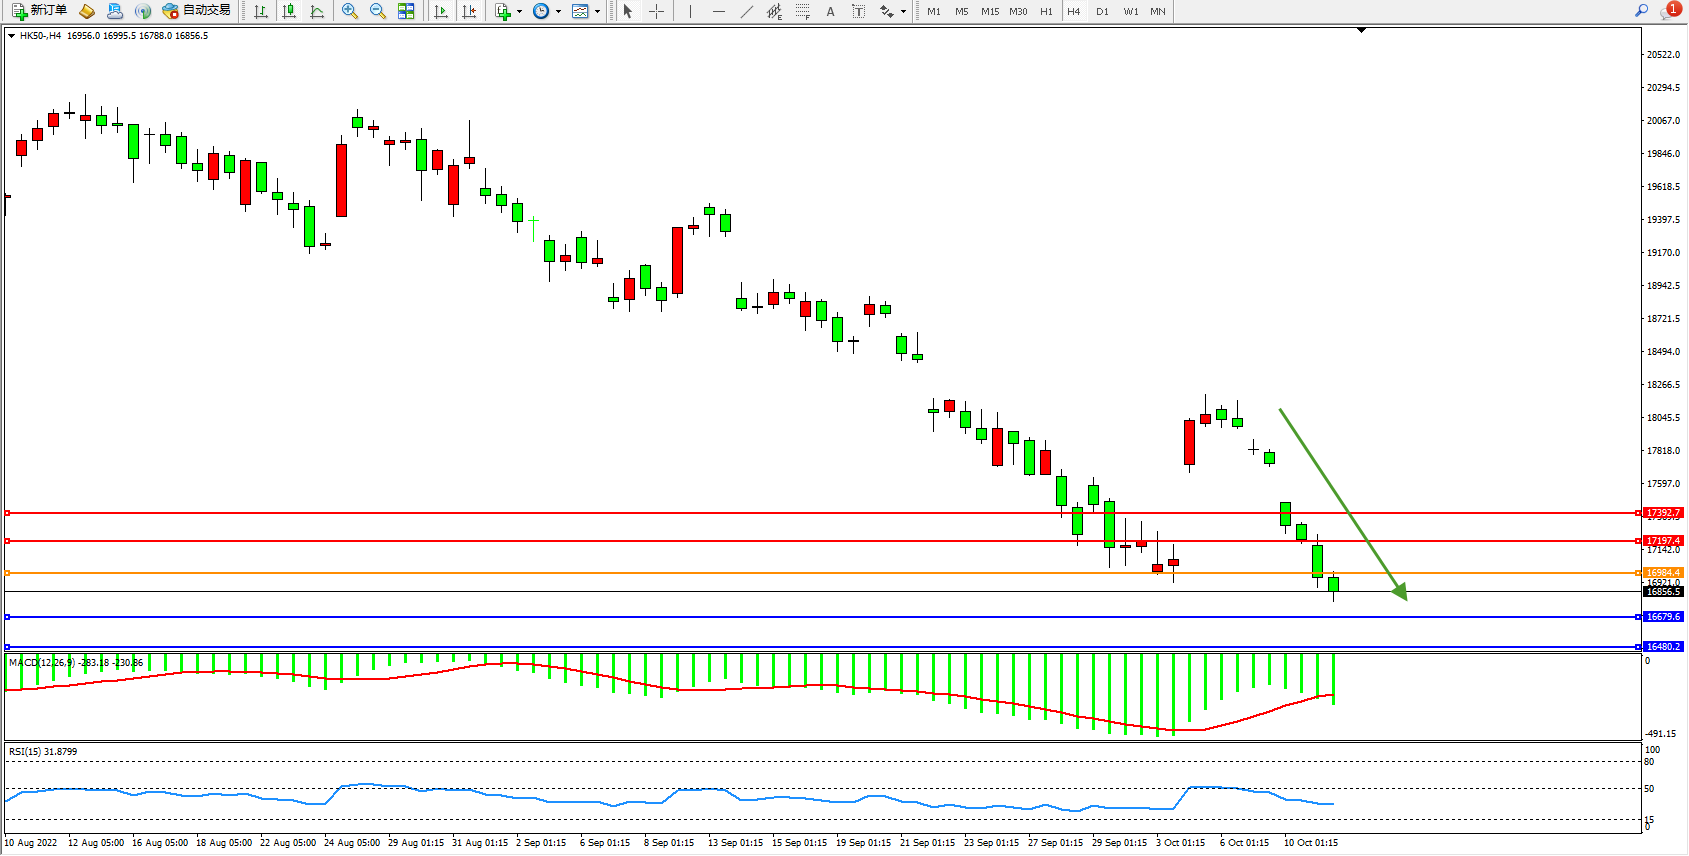1689x856 pixels.
Task: Toggle AutoTrading (自动交易) button
Action: point(197,11)
